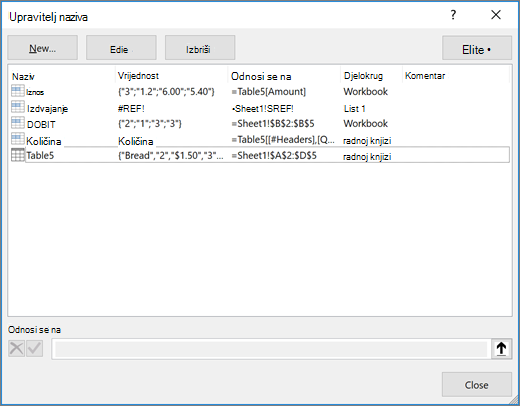The width and height of the screenshot is (520, 406).
Task: Click the Izdvajanje name icon
Action: pos(18,107)
